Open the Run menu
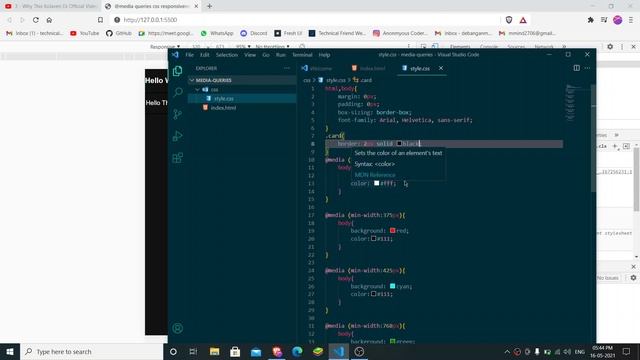 click(280, 55)
